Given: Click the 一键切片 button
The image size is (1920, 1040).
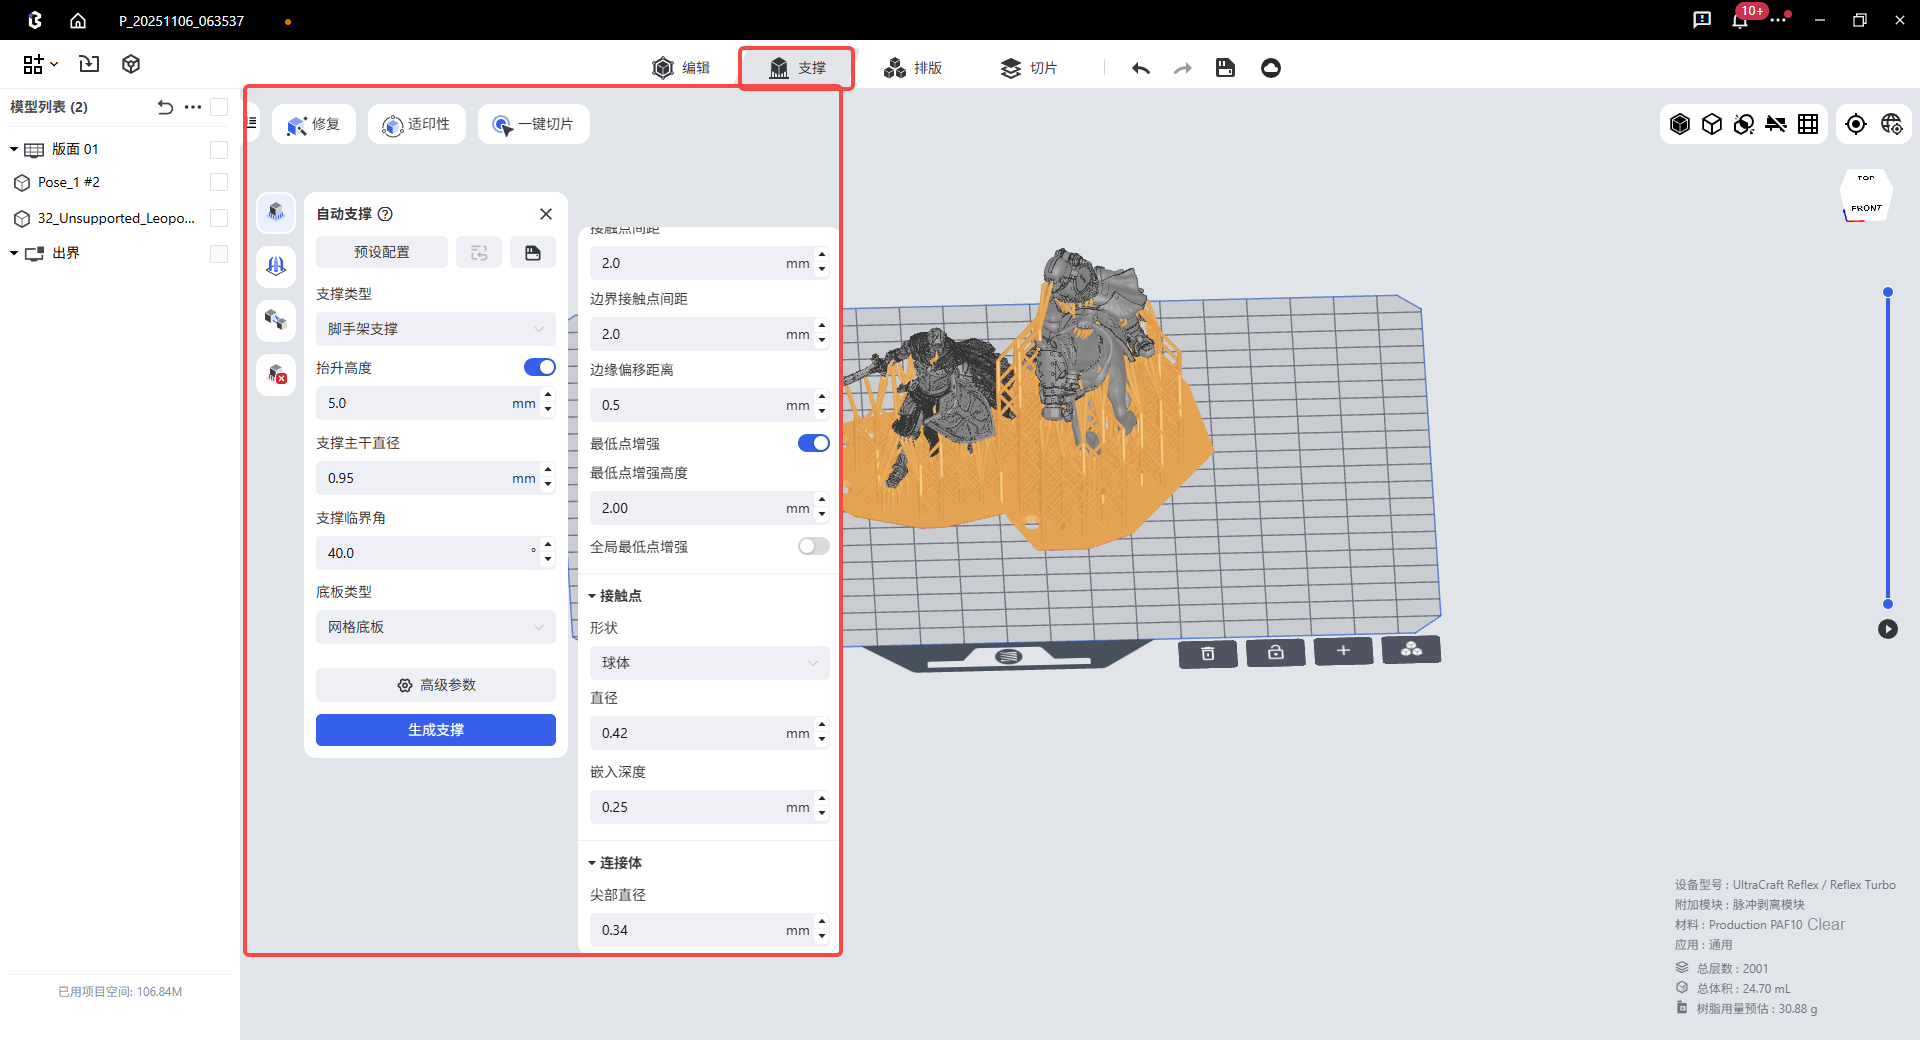Looking at the screenshot, I should point(534,124).
